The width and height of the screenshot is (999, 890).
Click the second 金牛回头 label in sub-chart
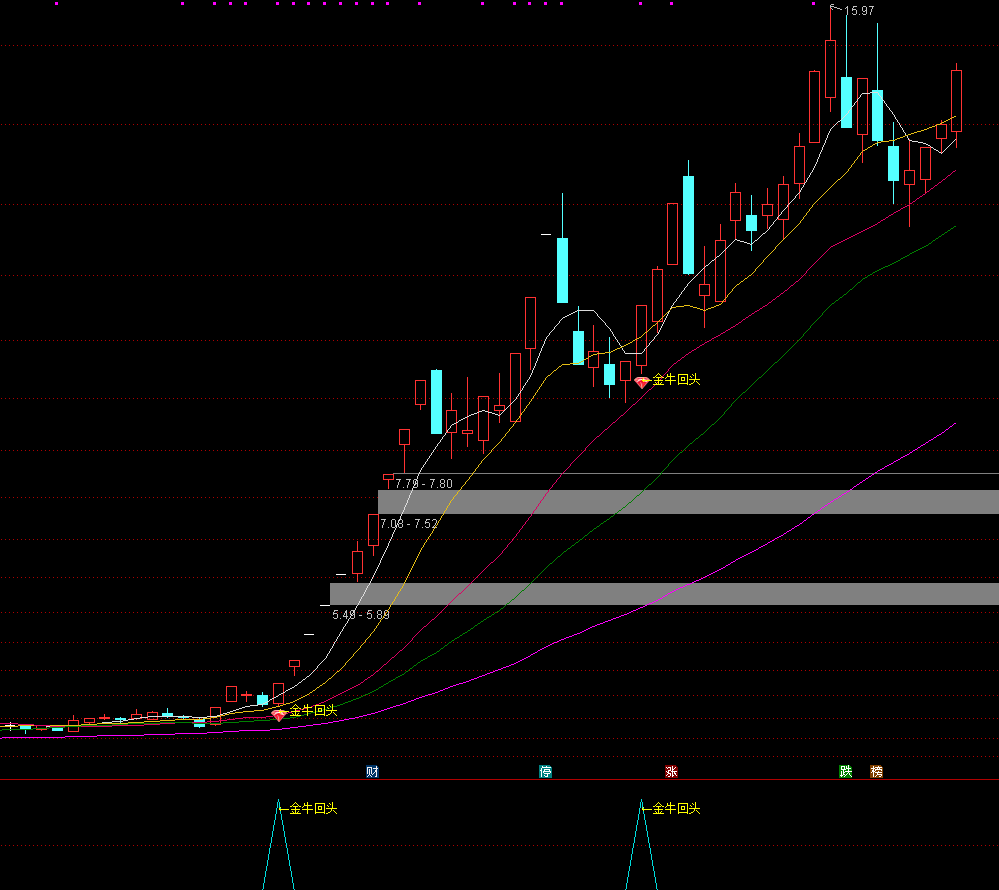tap(676, 808)
